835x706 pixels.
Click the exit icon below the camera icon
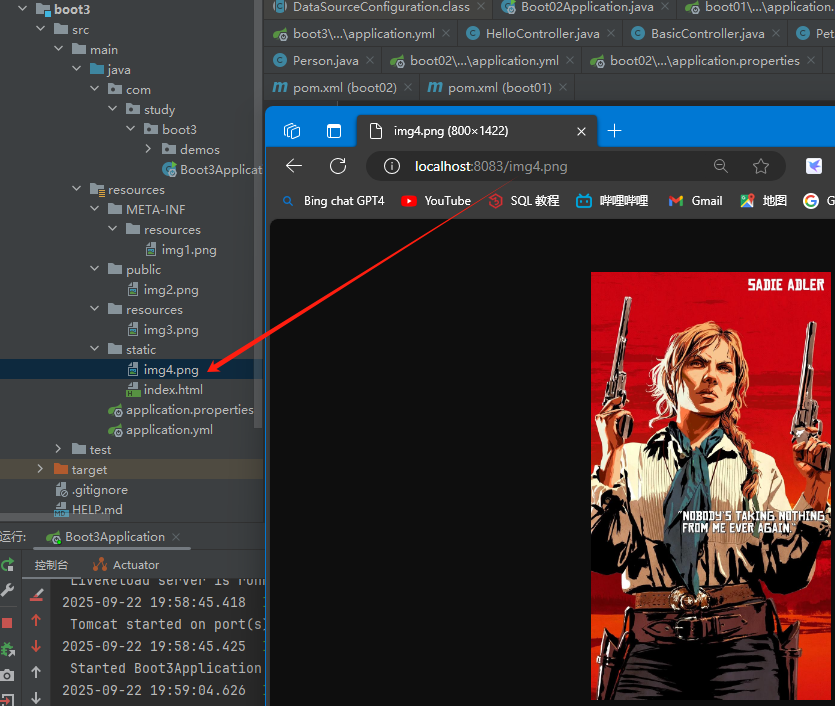(x=7, y=699)
